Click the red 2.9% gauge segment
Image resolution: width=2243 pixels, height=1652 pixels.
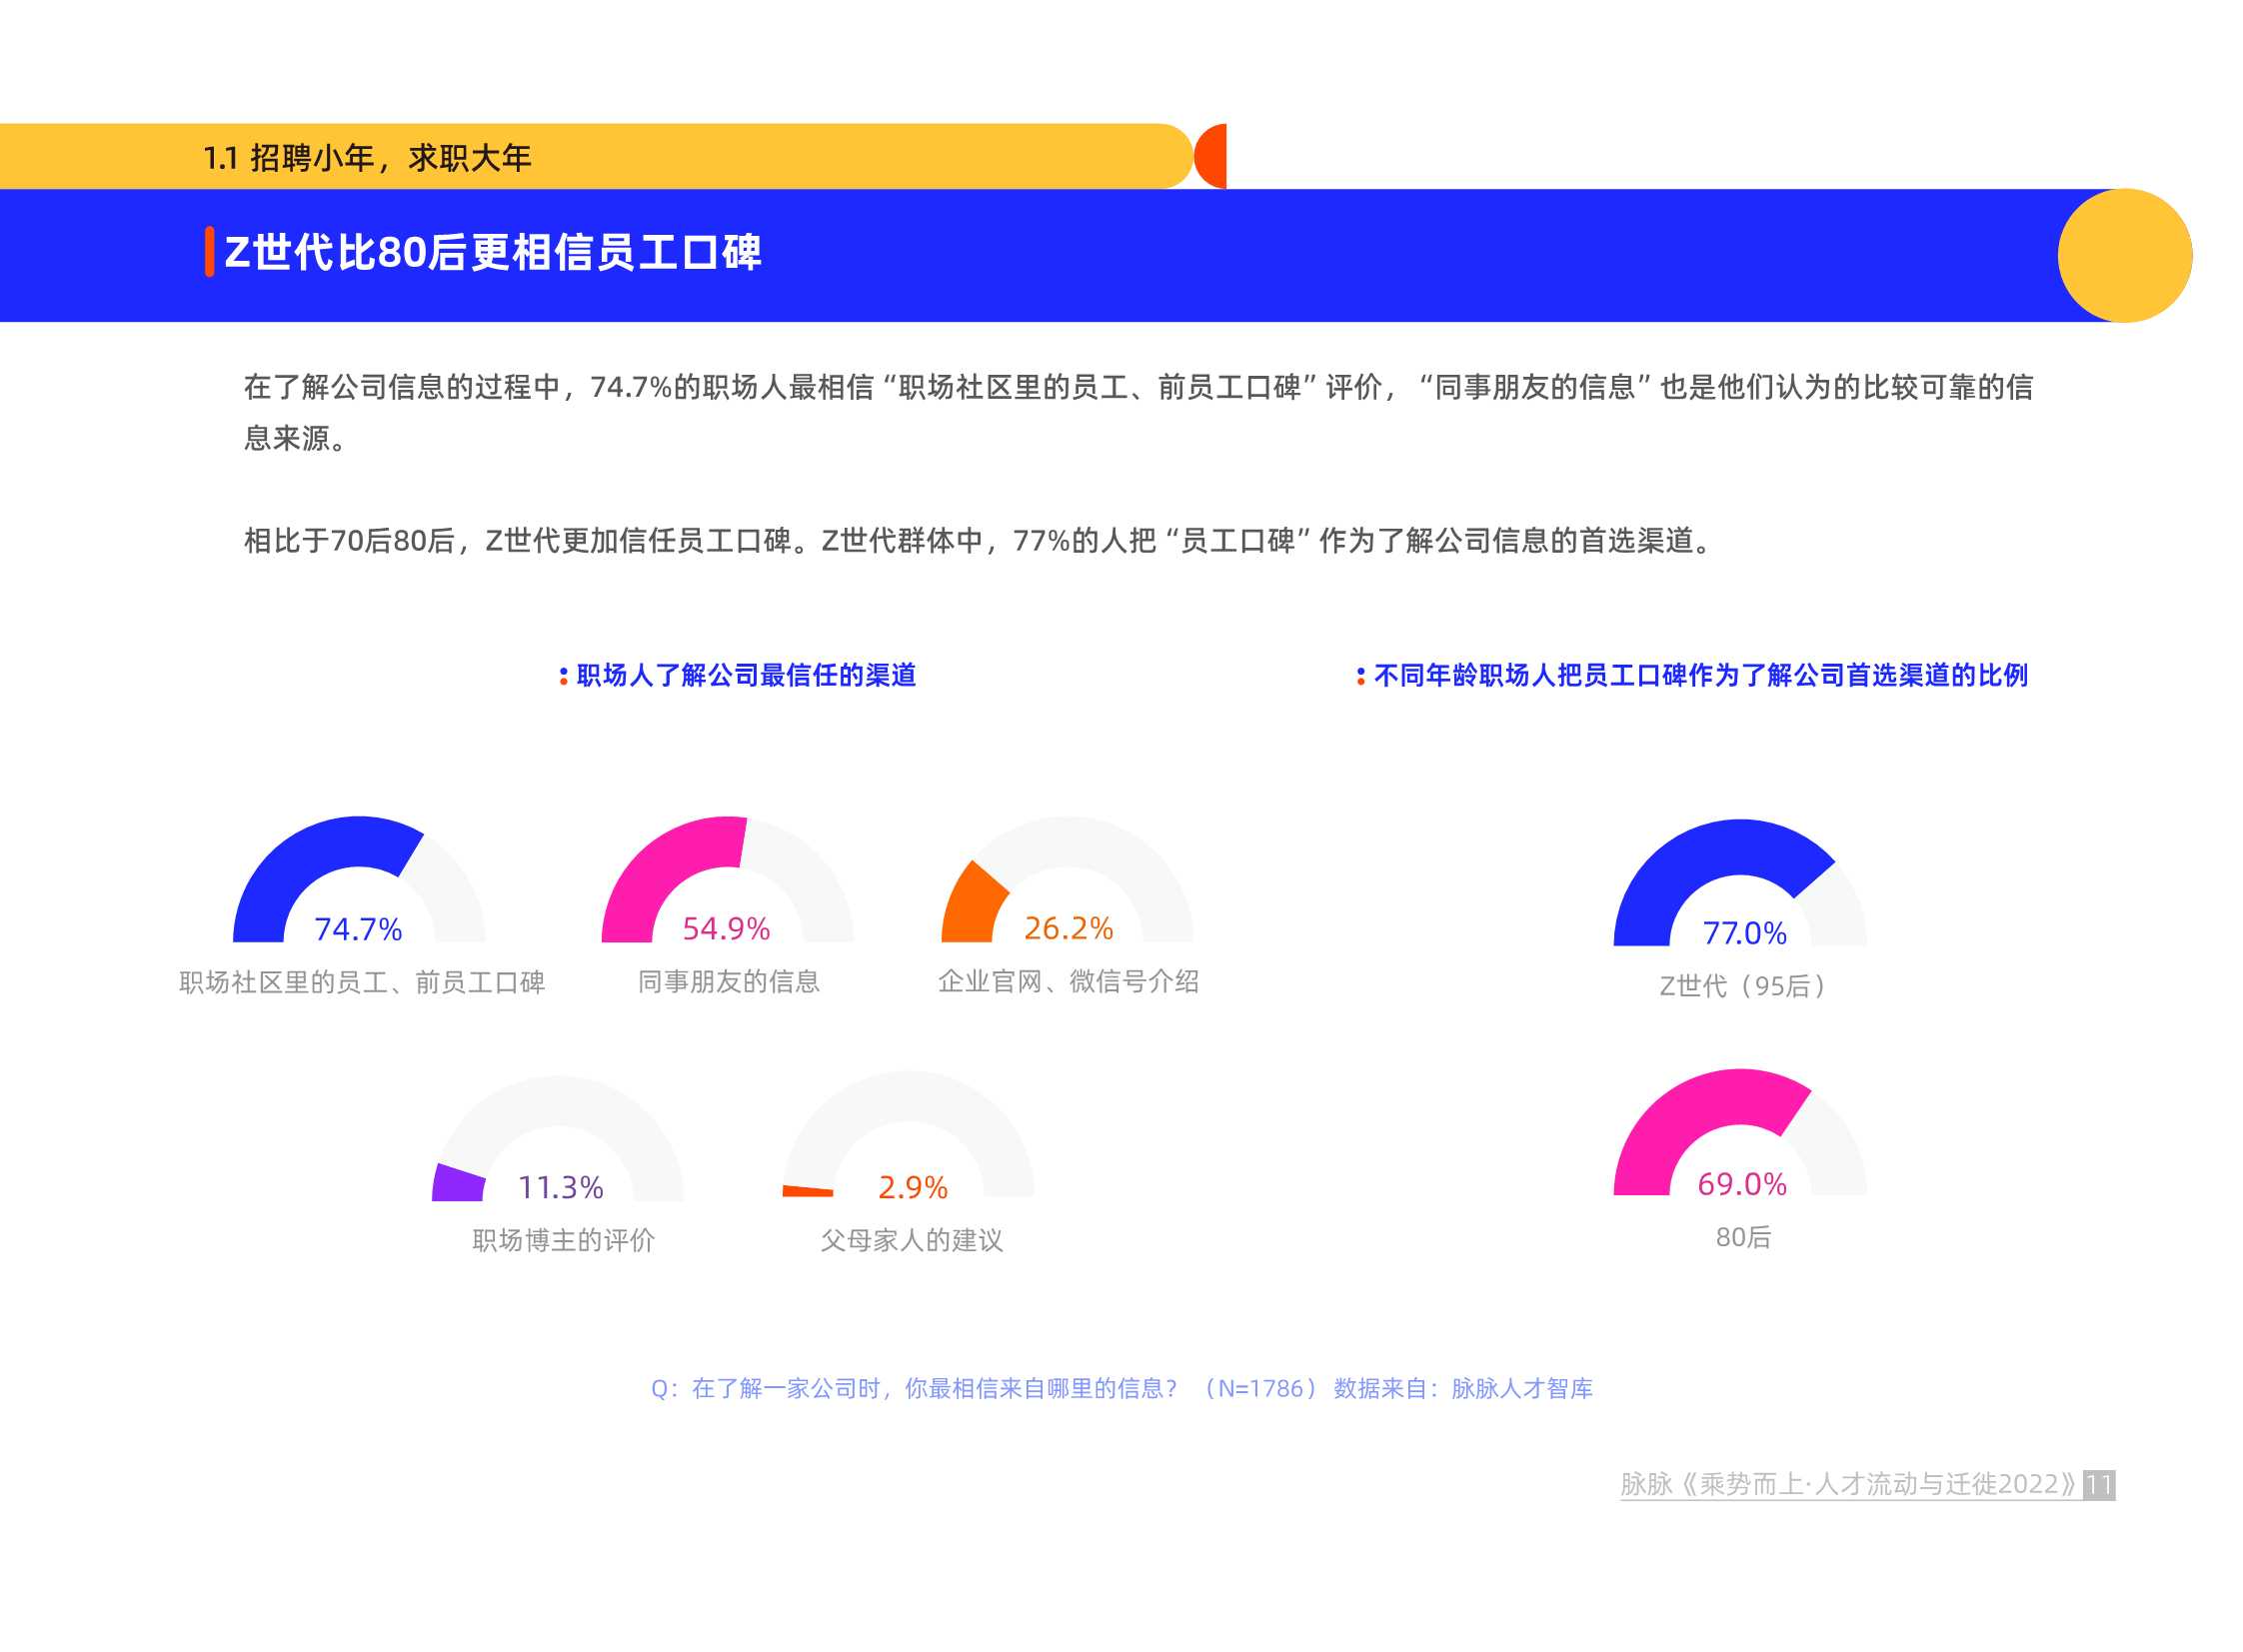pyautogui.click(x=808, y=1191)
